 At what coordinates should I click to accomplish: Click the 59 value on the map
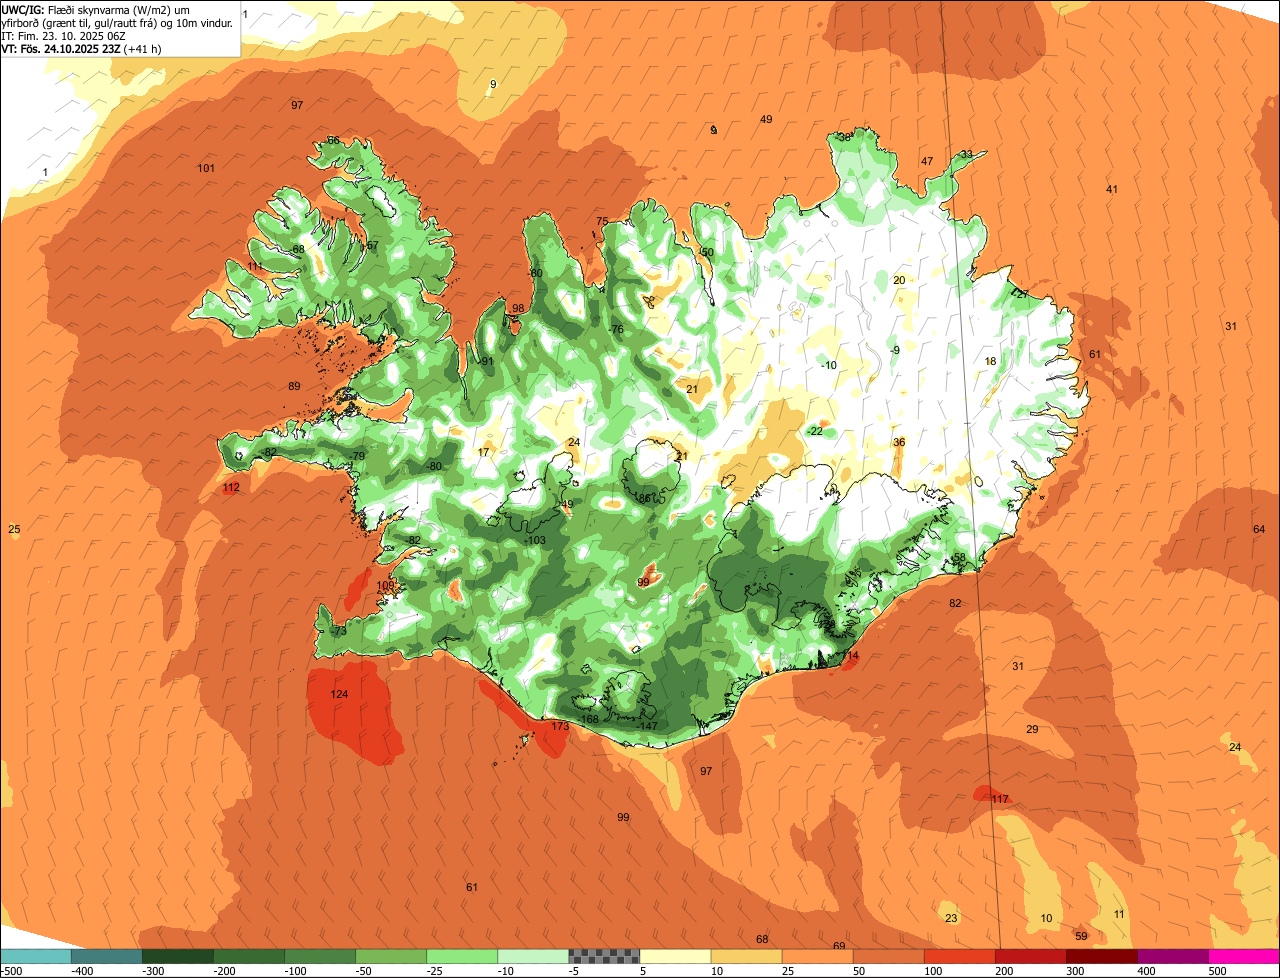tap(1081, 936)
